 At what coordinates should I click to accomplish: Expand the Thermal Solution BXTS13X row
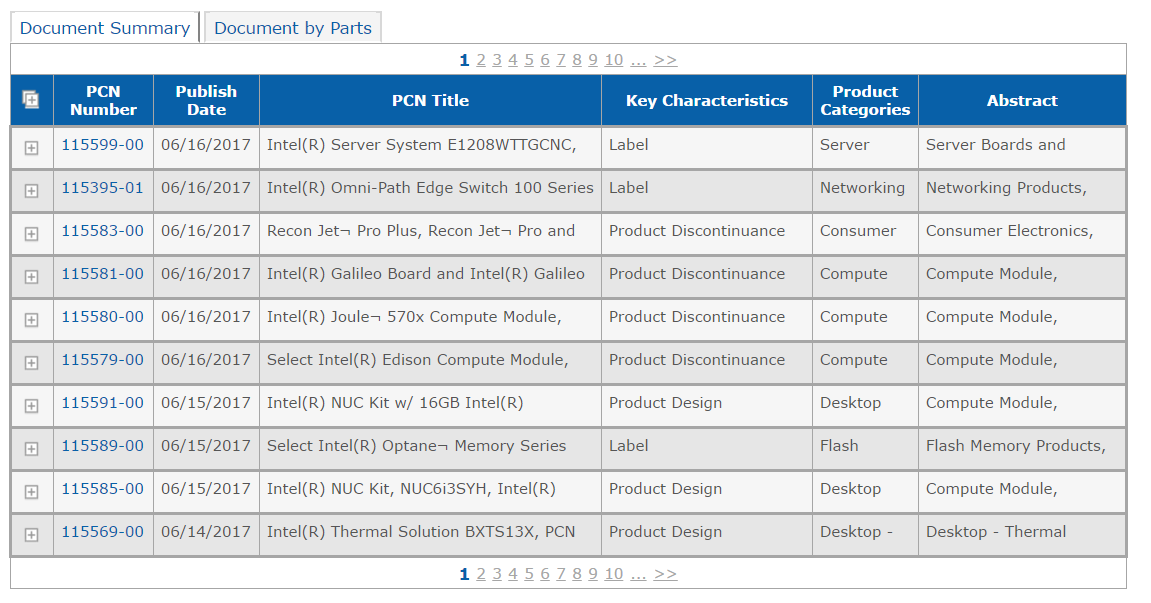[31, 535]
